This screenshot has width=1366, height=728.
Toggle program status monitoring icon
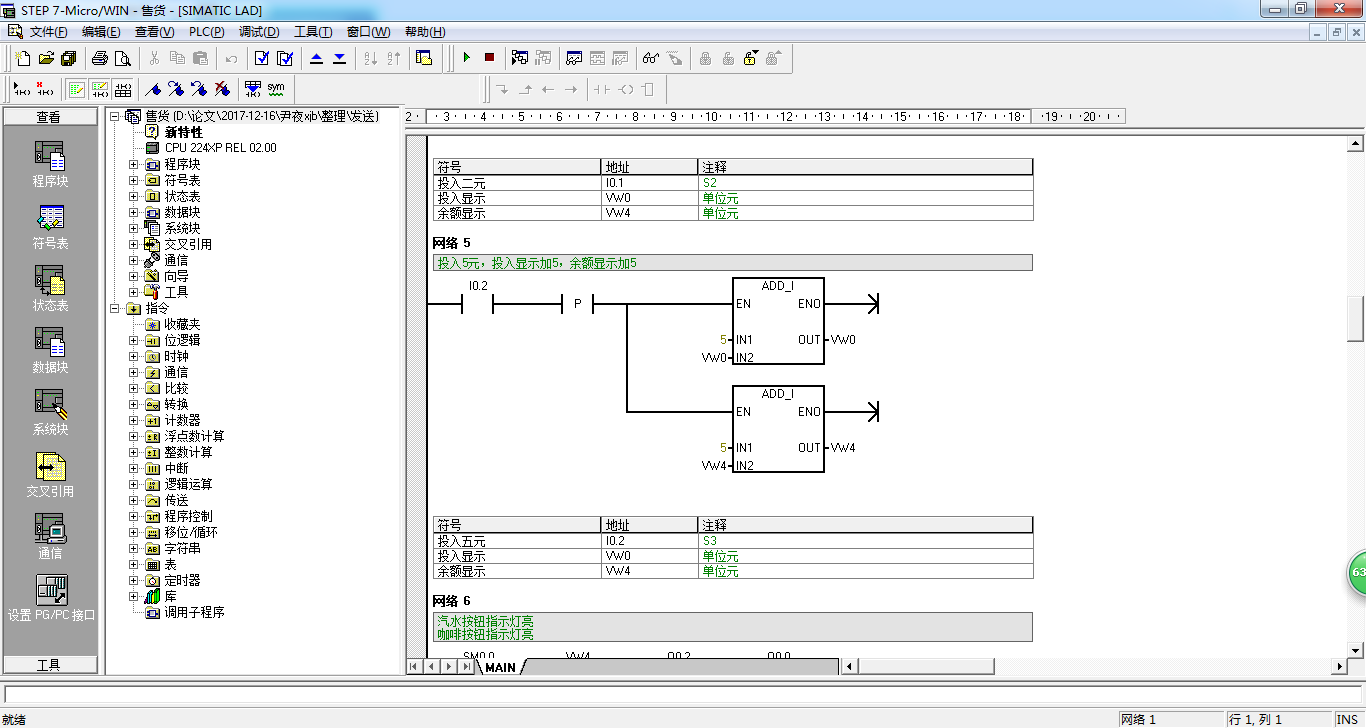click(x=520, y=58)
